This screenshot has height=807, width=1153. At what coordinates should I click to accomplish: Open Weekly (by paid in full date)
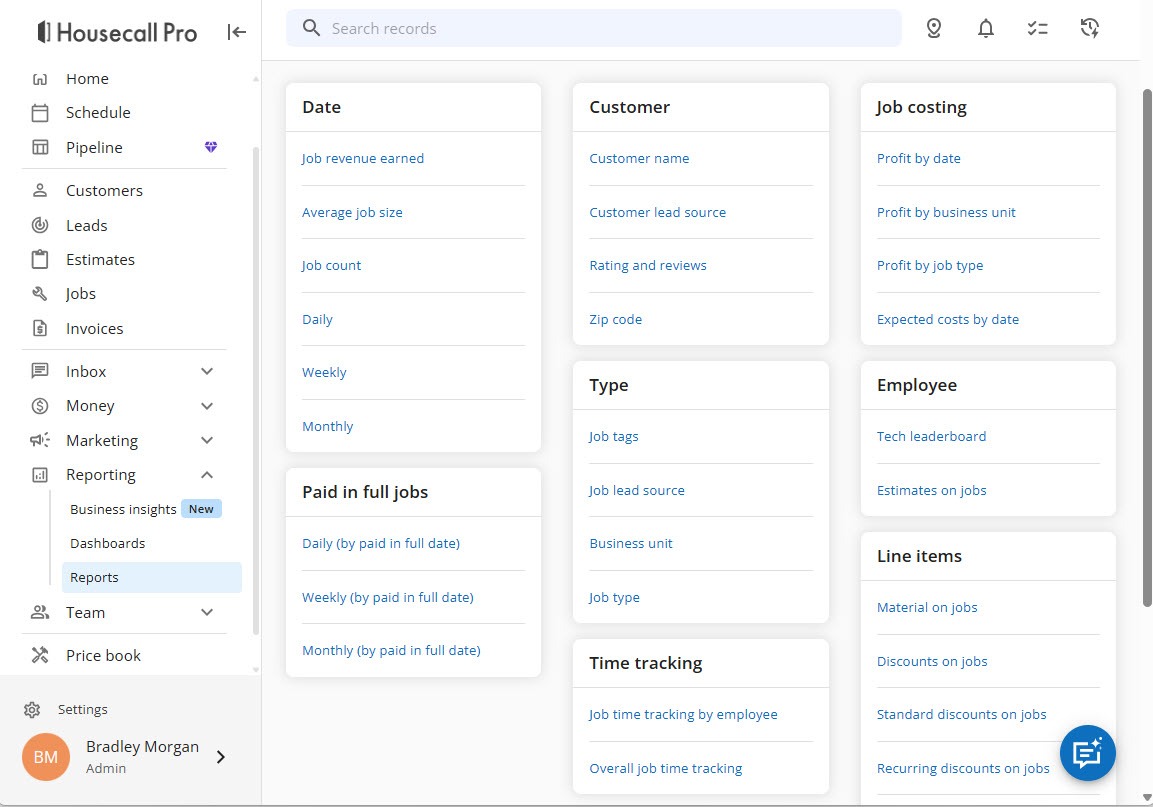(x=388, y=597)
